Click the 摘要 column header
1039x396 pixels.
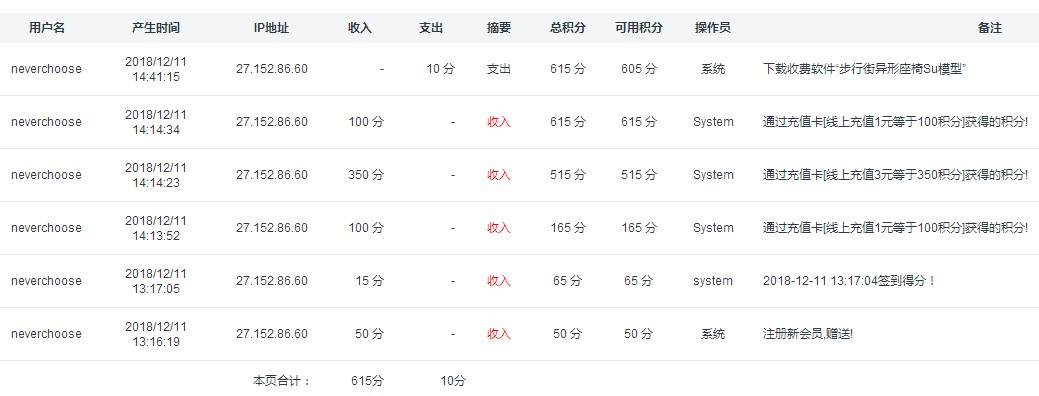point(499,28)
